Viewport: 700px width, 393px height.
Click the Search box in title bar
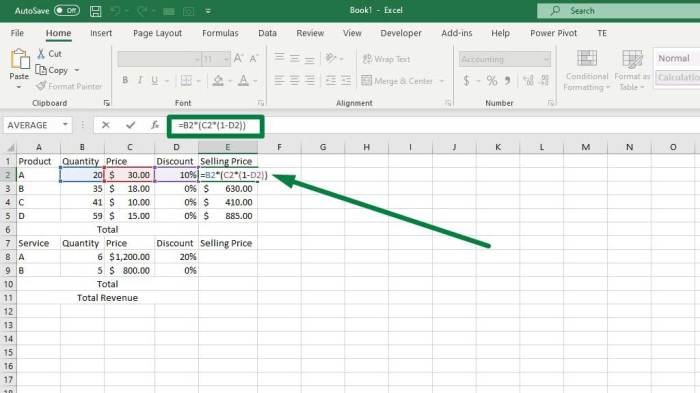[x=618, y=11]
